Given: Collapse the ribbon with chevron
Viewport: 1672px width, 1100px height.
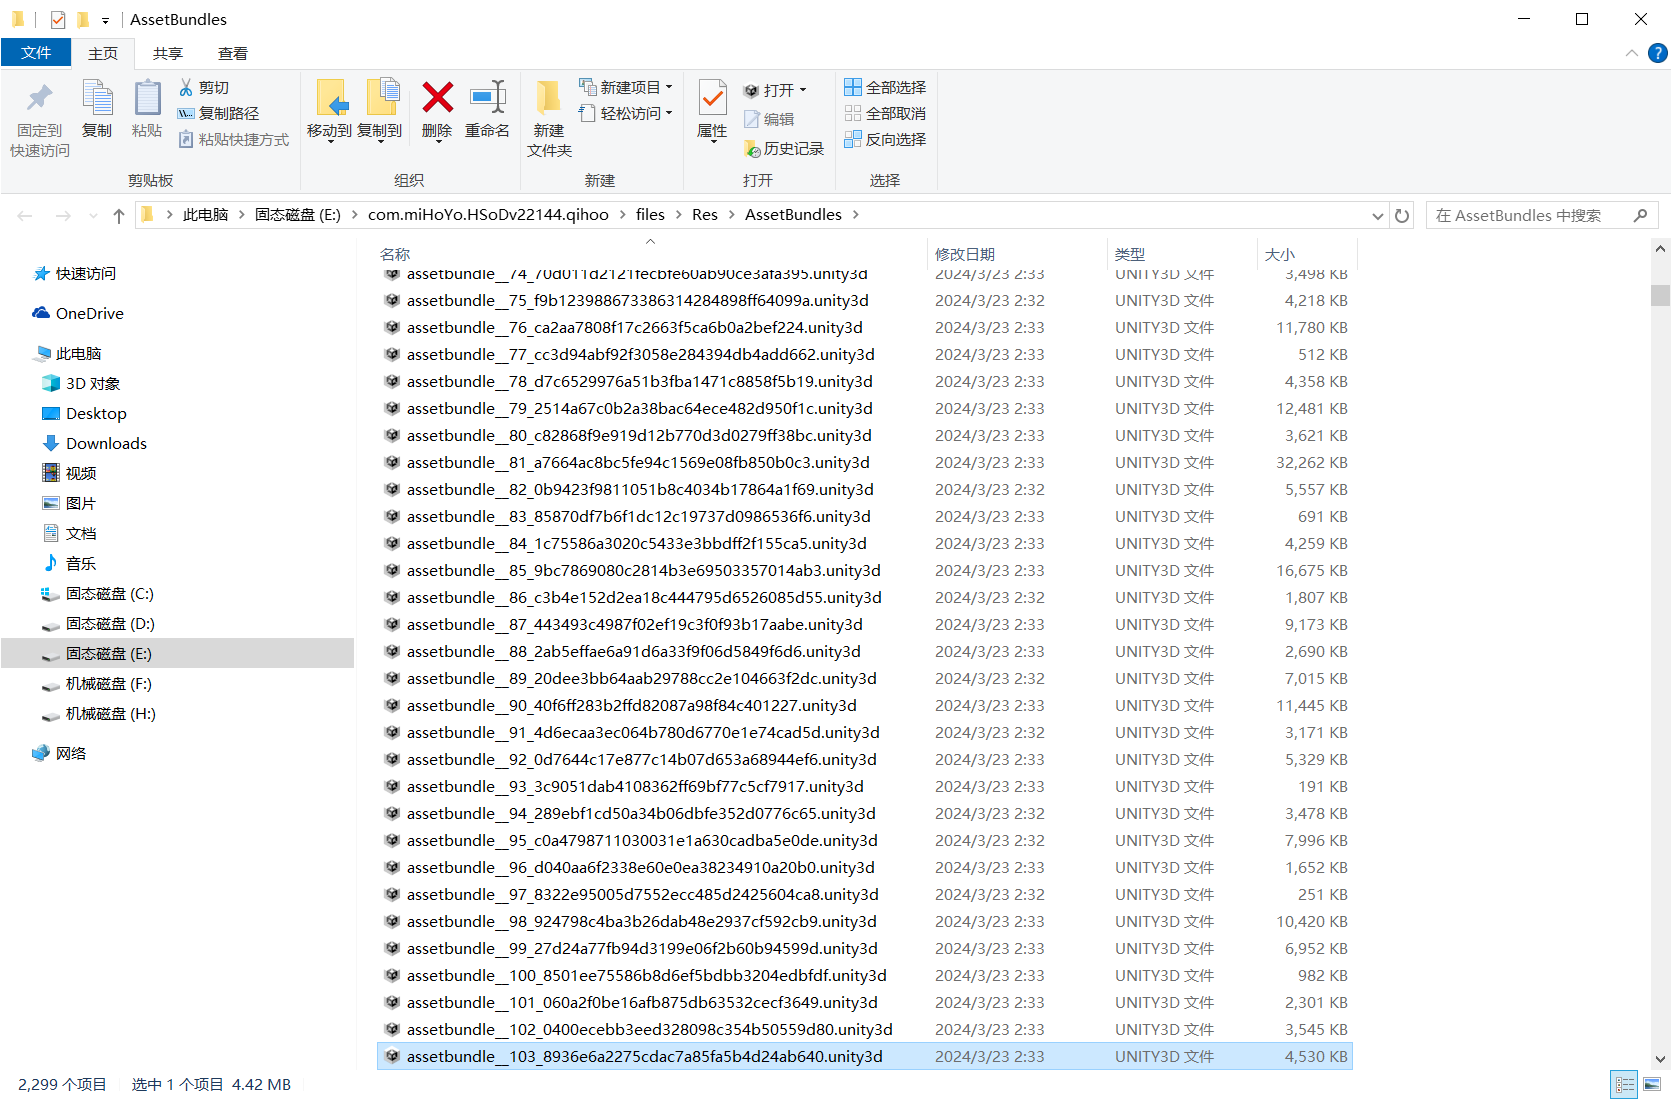Looking at the screenshot, I should click(1632, 53).
